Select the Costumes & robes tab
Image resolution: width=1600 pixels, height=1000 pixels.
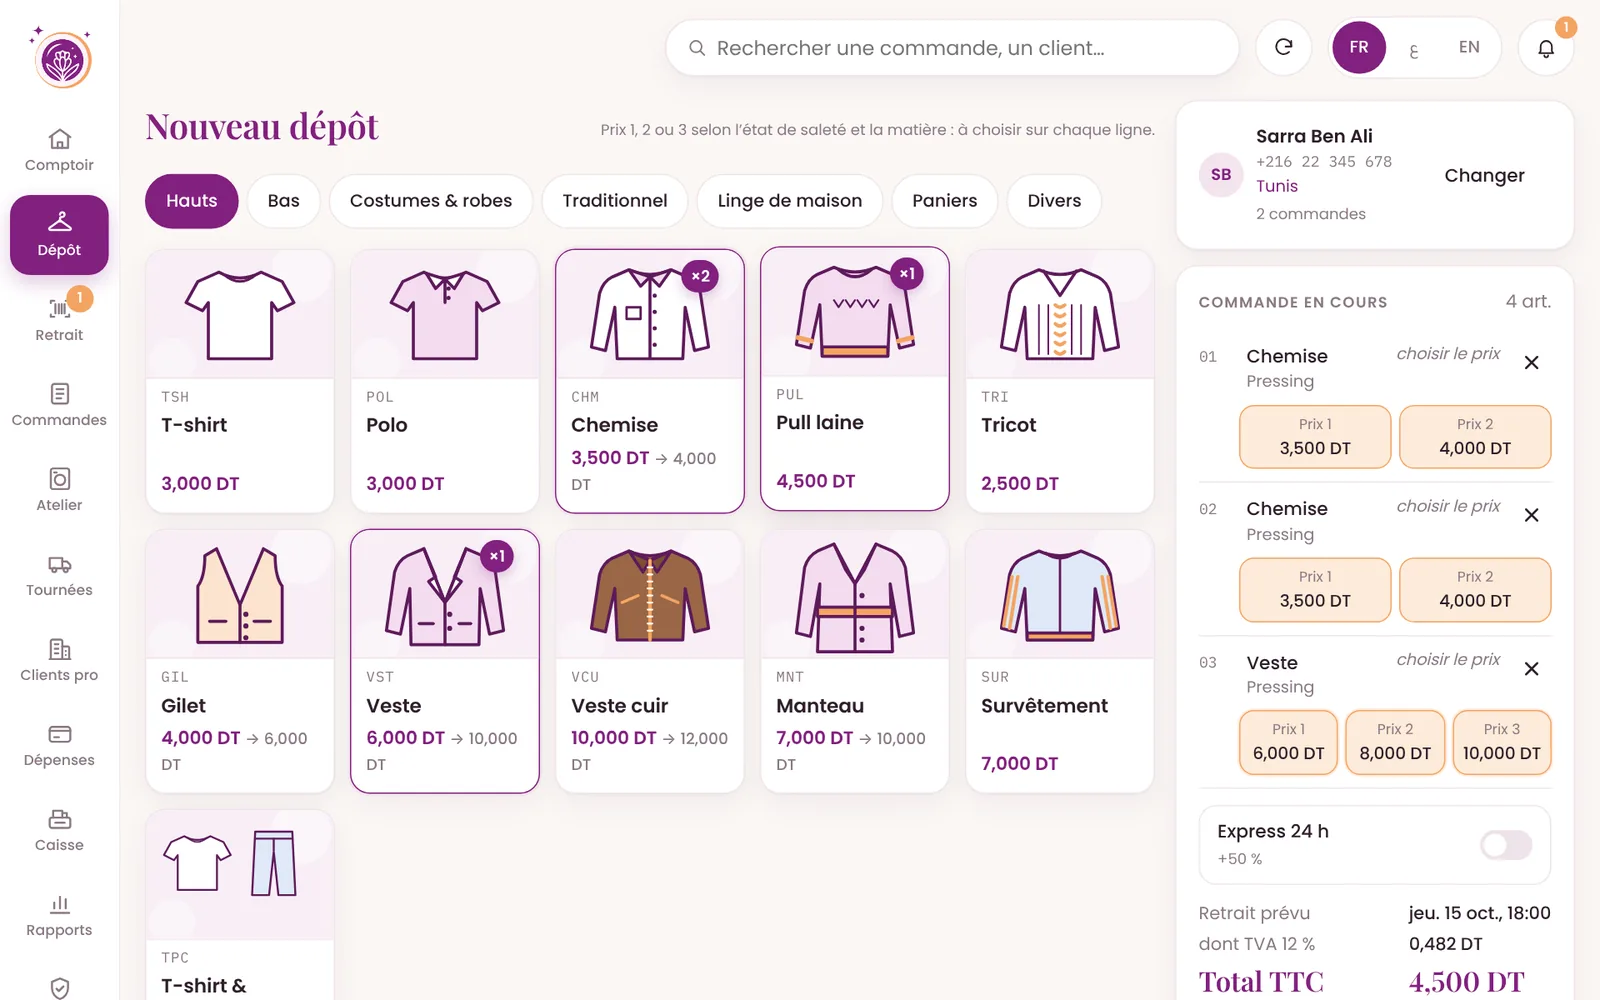(431, 201)
